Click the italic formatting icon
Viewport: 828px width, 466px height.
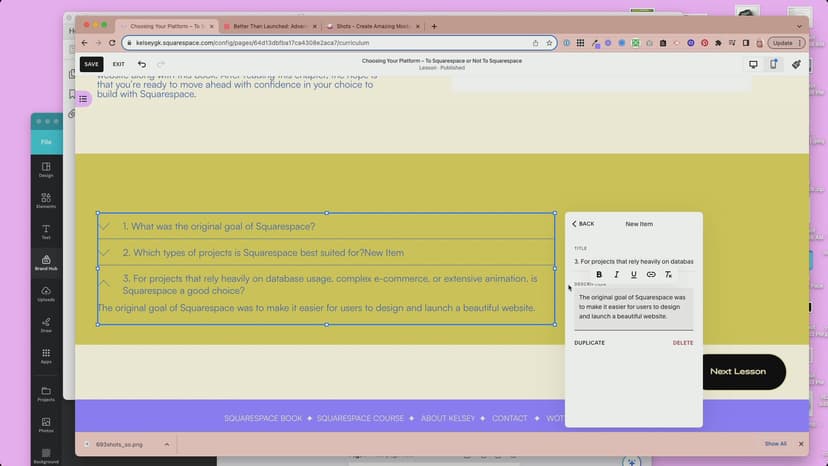click(x=616, y=274)
